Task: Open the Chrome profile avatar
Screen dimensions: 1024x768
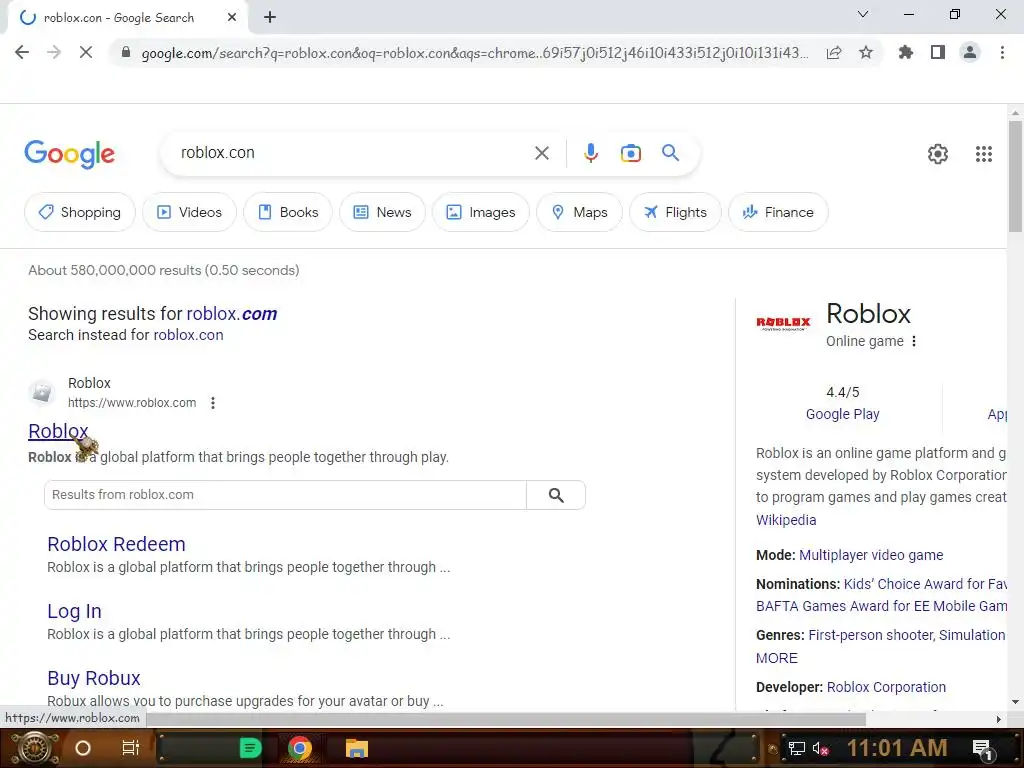Action: click(x=970, y=52)
